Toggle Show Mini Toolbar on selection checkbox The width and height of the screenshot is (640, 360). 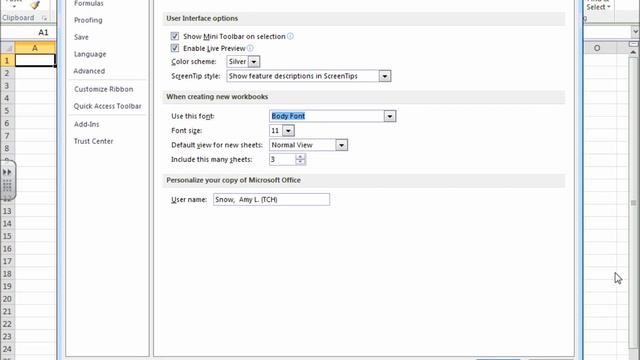click(x=175, y=36)
